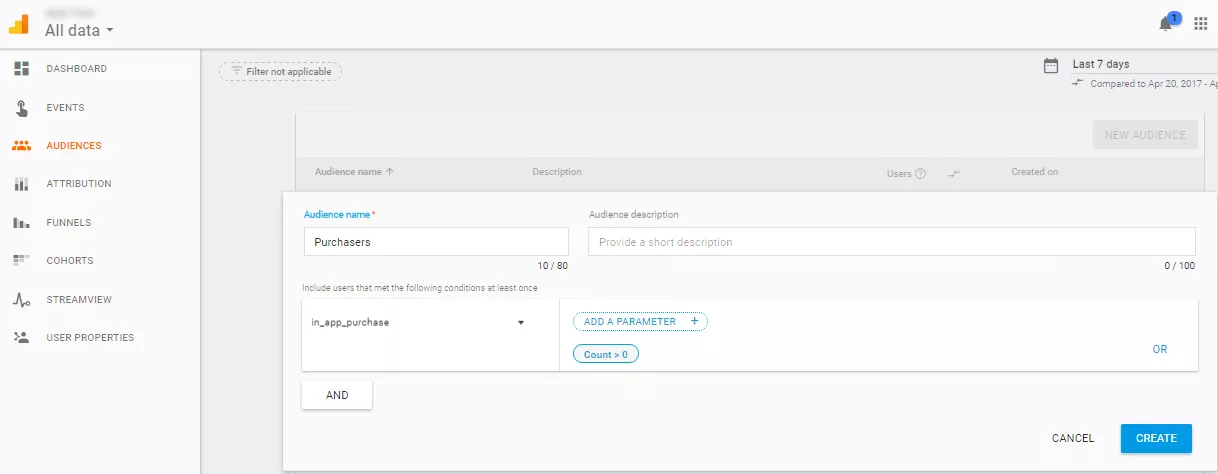Click the calendar icon beside date range
Viewport: 1218px width, 474px height.
pyautogui.click(x=1051, y=66)
